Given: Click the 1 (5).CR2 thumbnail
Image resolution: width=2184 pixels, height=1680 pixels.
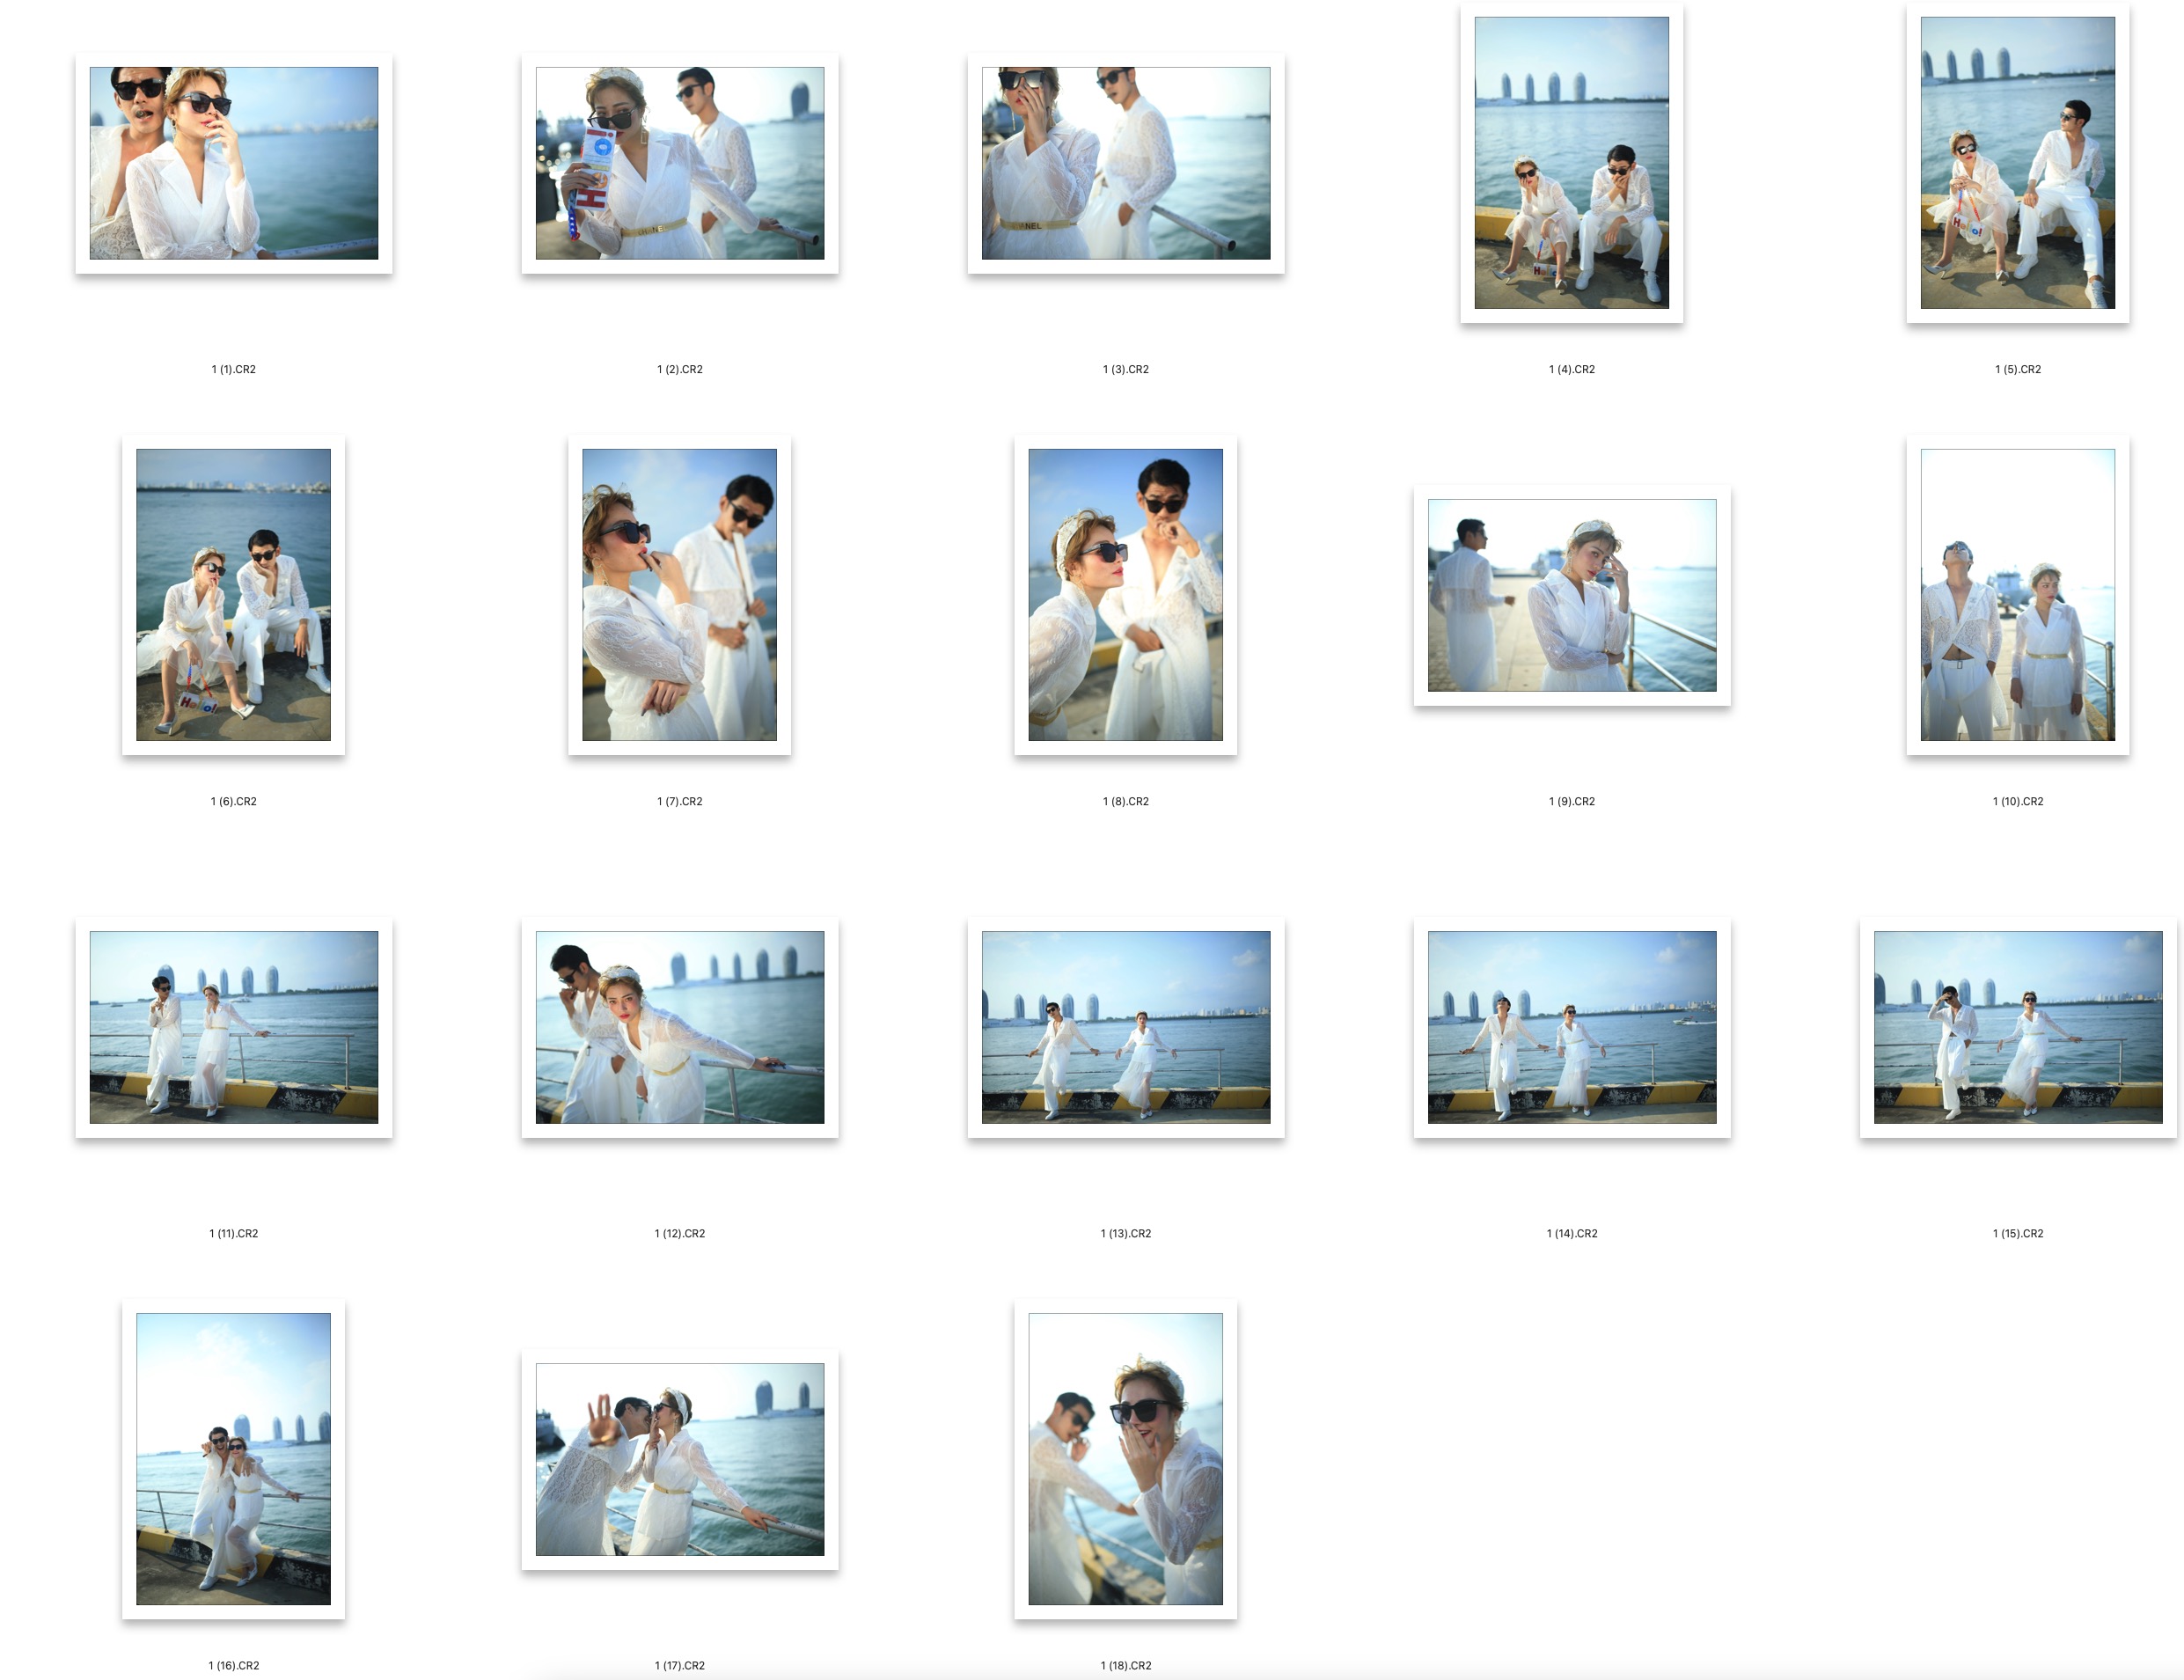Looking at the screenshot, I should [2017, 162].
